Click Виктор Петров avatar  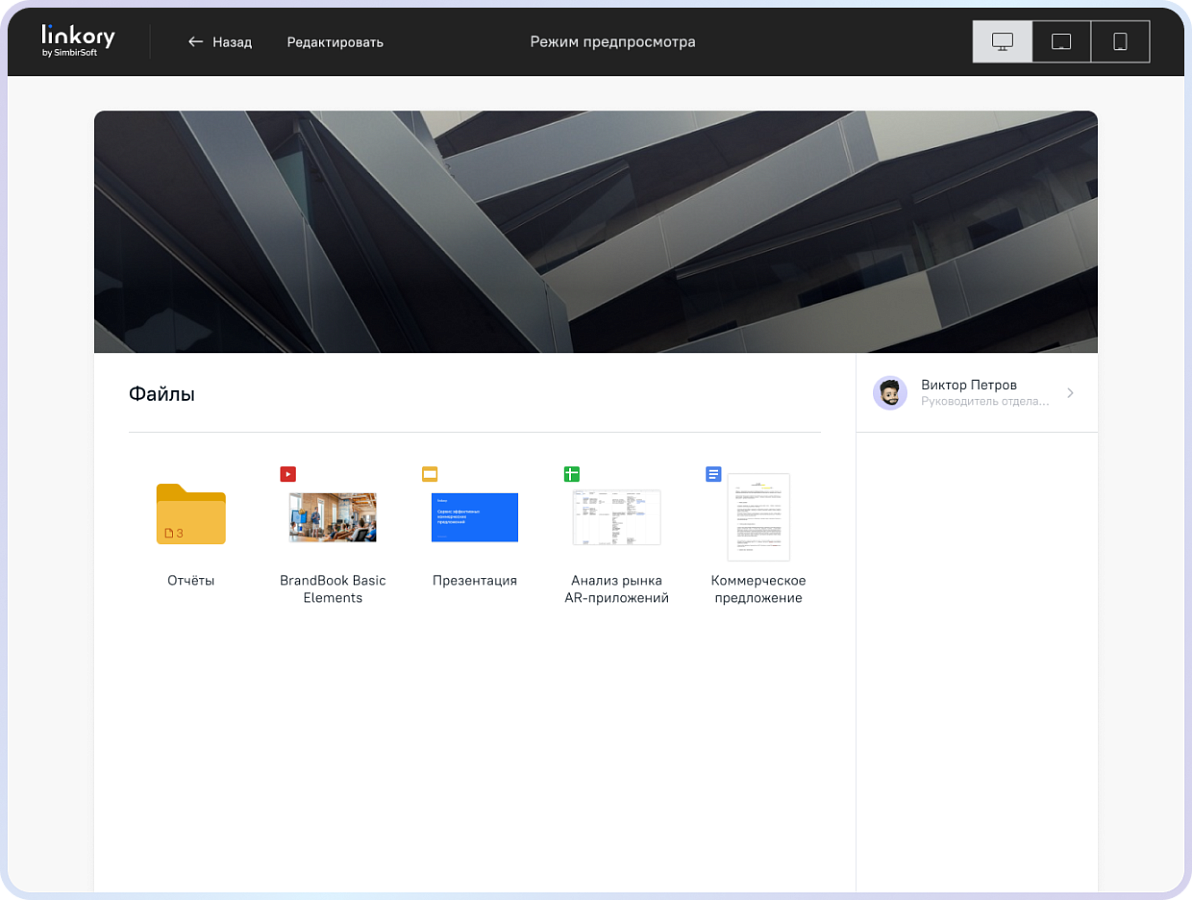pyautogui.click(x=890, y=393)
